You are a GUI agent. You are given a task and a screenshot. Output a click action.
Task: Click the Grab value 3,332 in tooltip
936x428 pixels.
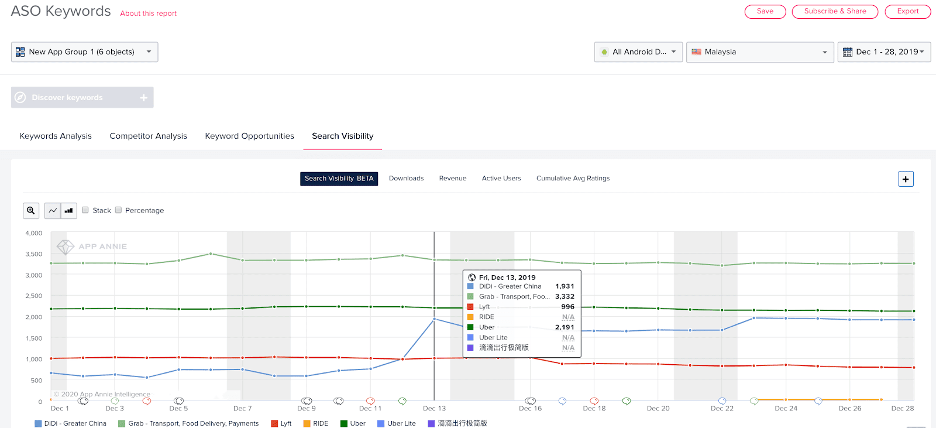[564, 297]
